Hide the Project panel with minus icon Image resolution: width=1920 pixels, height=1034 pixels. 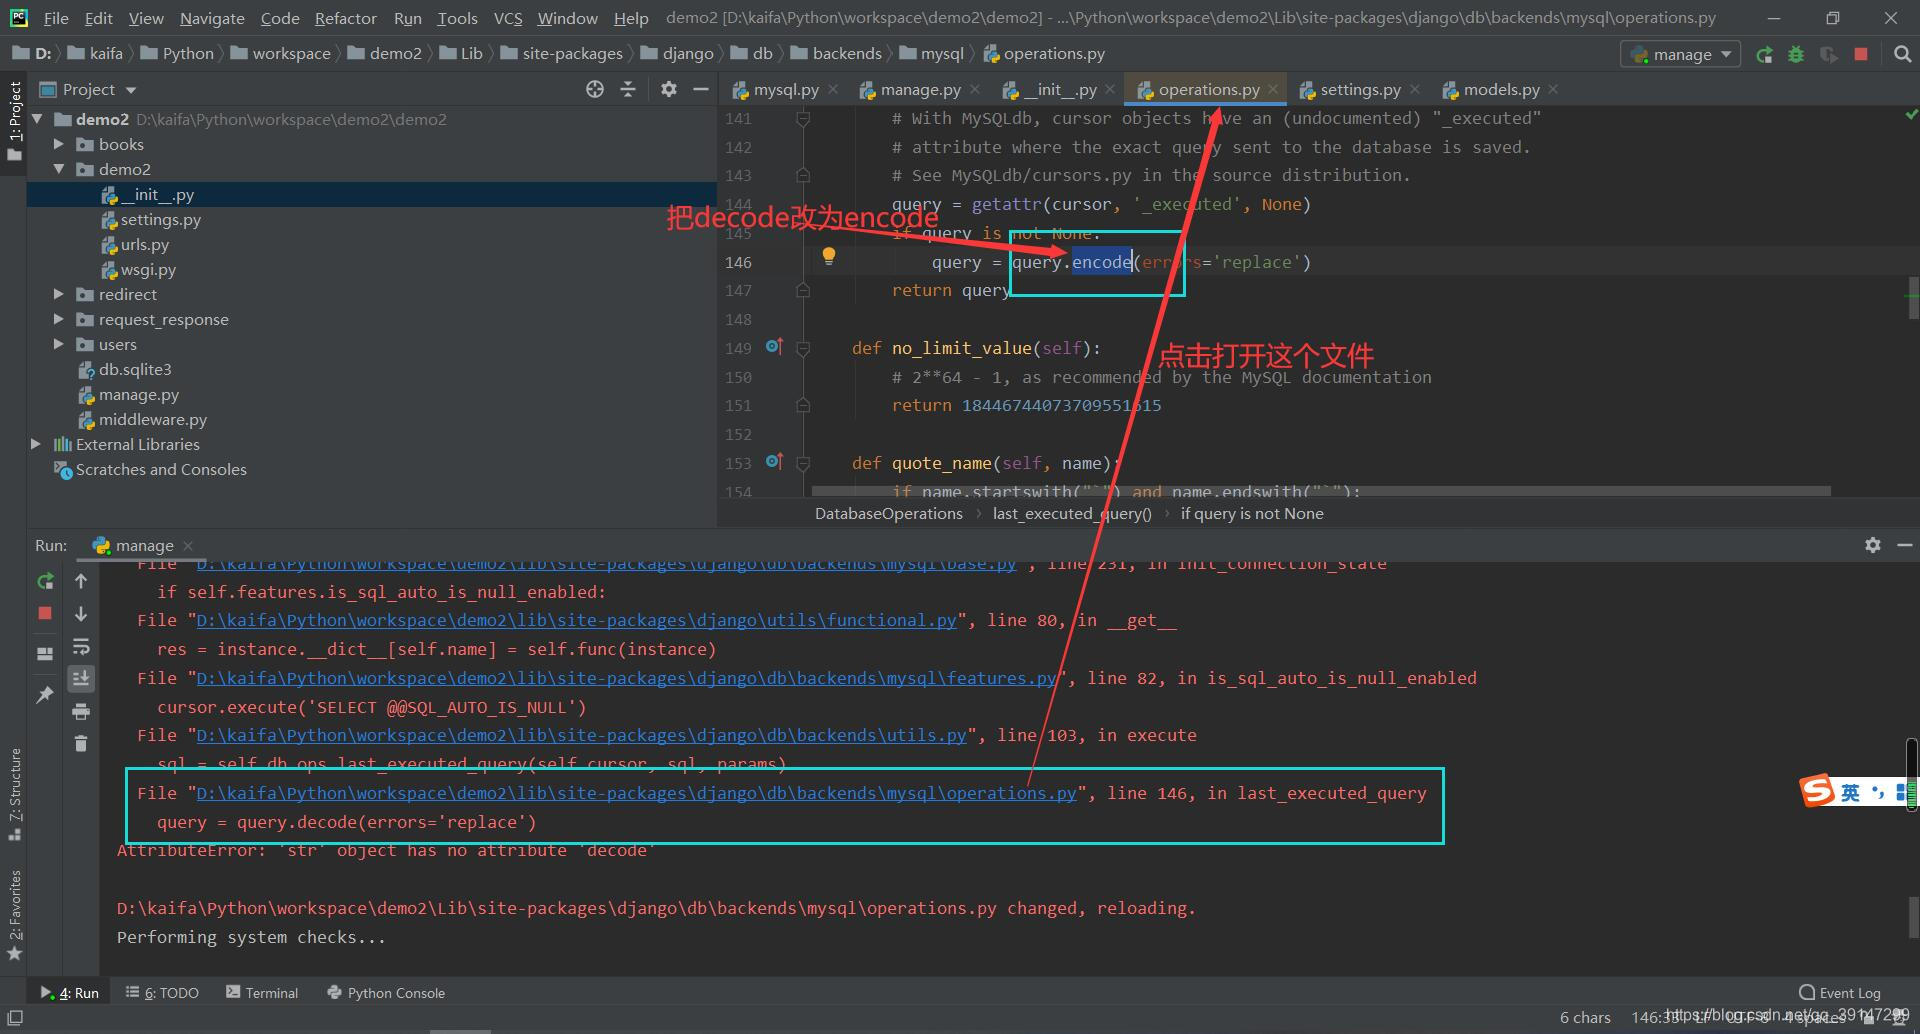(x=701, y=89)
